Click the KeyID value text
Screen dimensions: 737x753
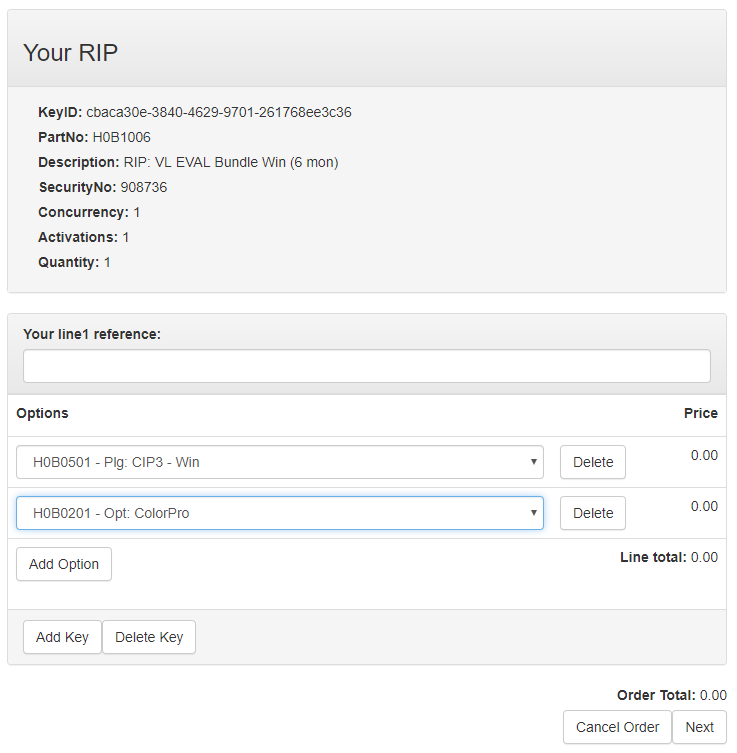(218, 112)
